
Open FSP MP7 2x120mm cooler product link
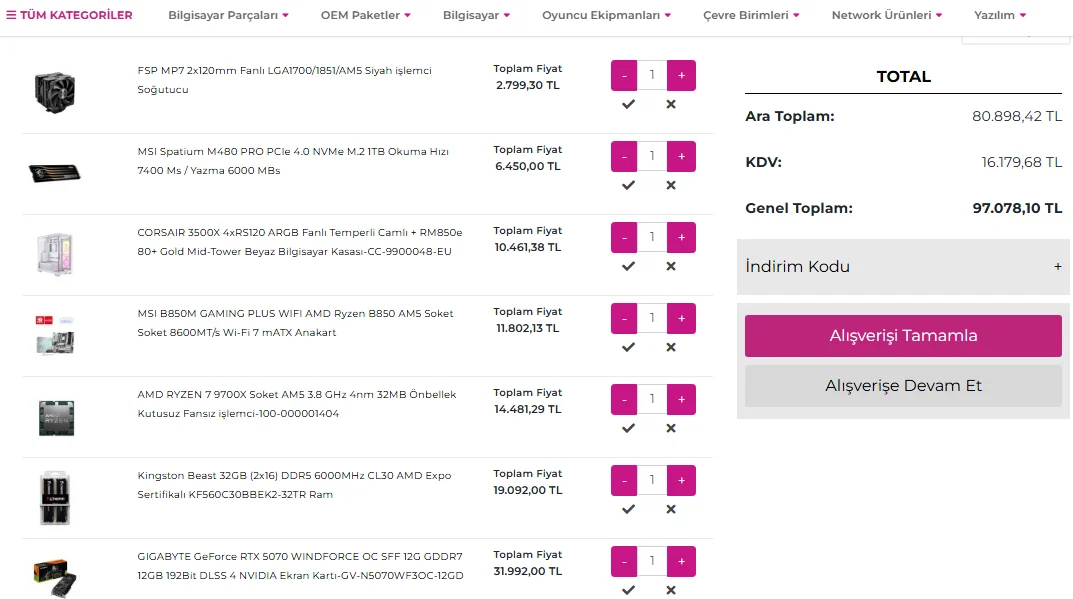coord(285,80)
